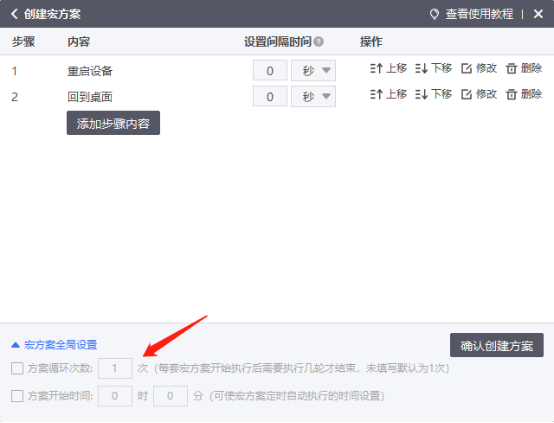The image size is (554, 423).
Task: Enable the 方案开始时间 checkbox
Action: tap(17, 396)
